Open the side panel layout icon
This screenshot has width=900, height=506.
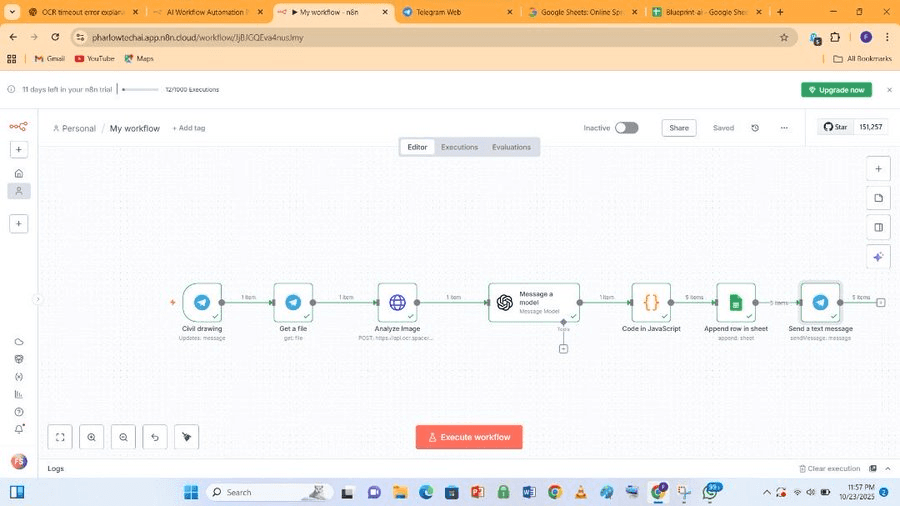click(878, 227)
